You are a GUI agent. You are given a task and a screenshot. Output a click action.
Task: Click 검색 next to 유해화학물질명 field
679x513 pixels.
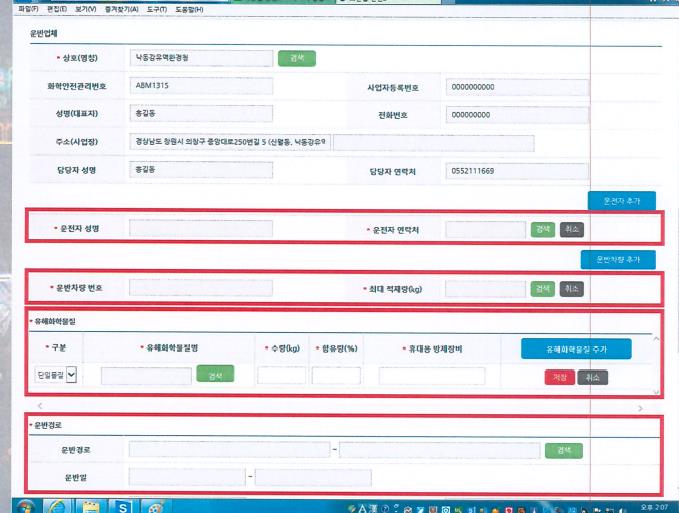(x=215, y=374)
